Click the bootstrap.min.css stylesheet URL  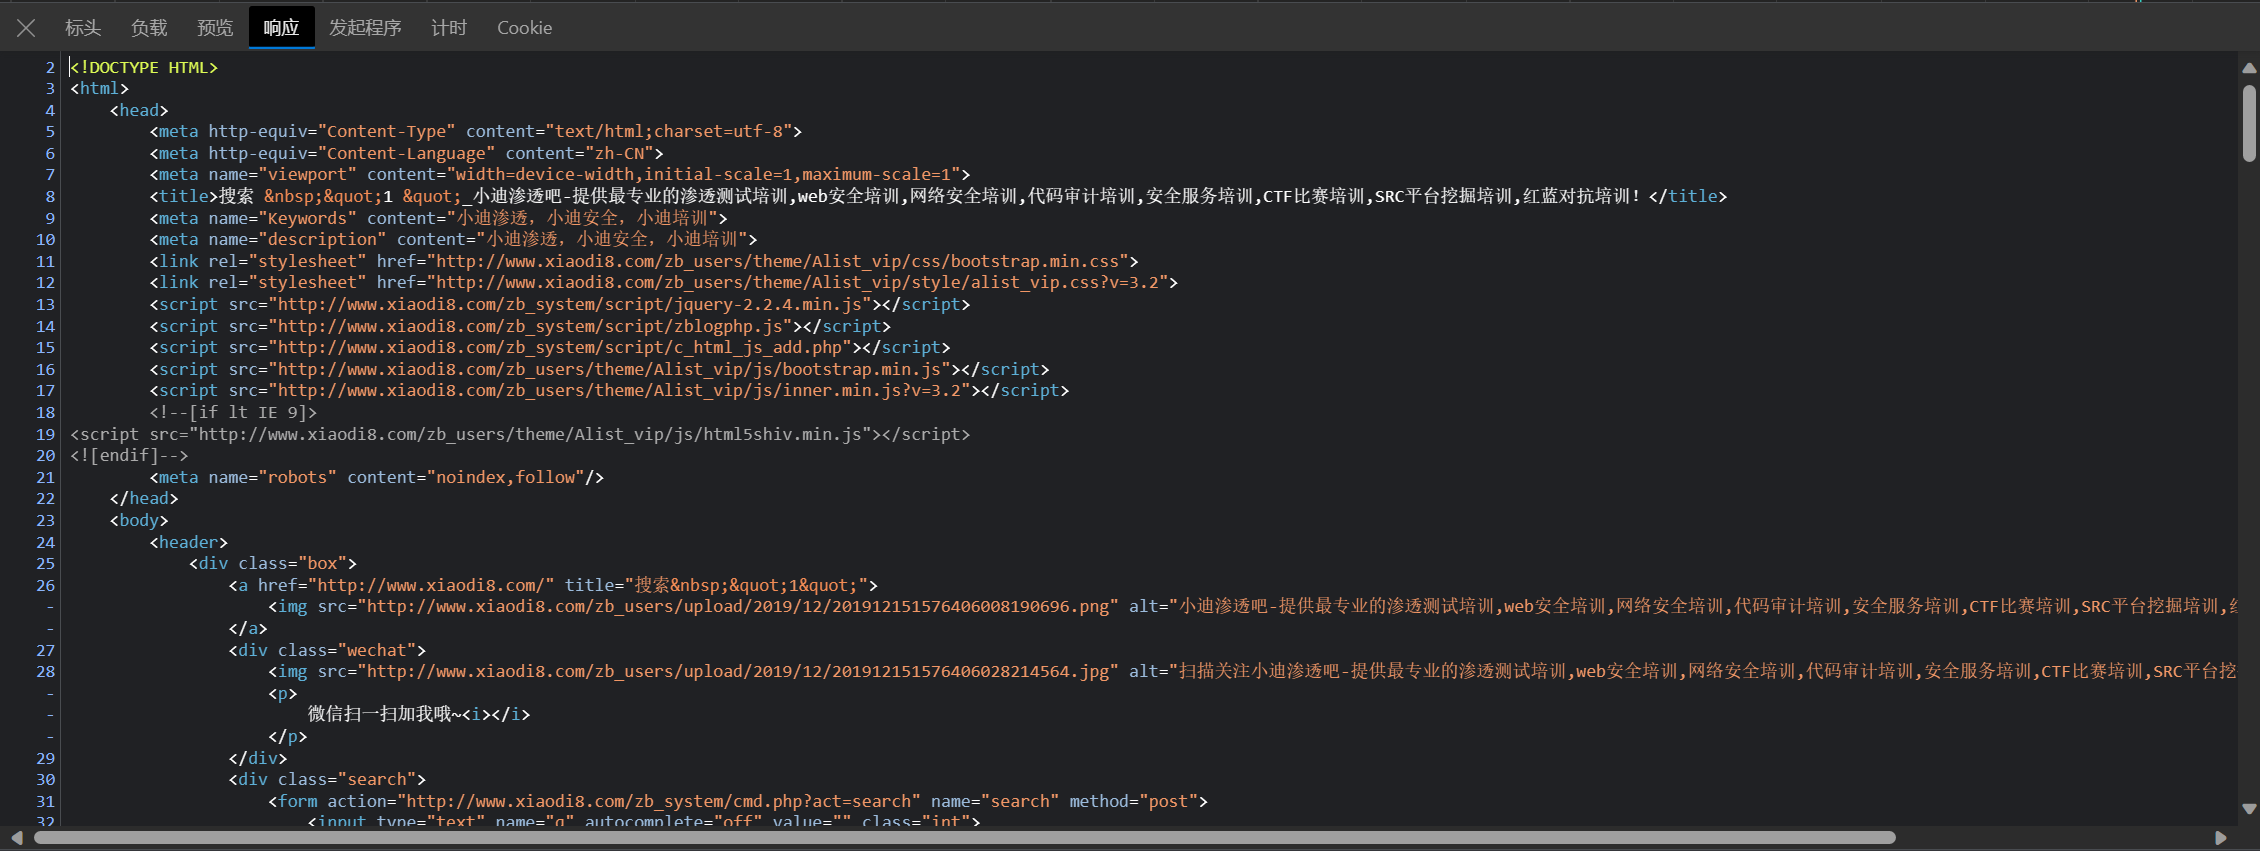782,261
